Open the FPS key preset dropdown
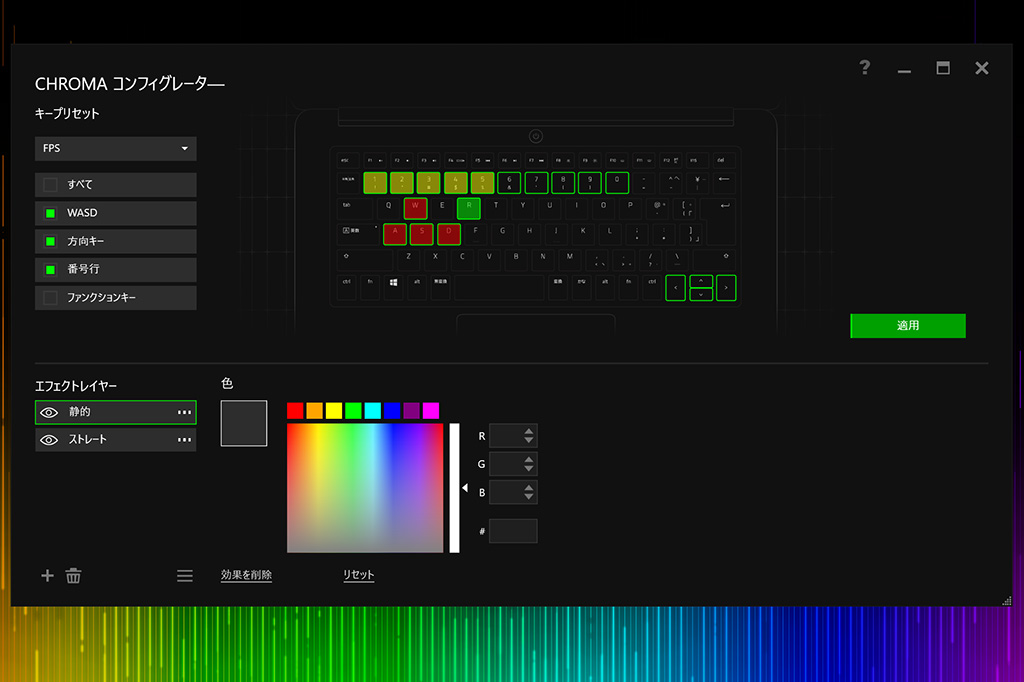This screenshot has height=682, width=1024. [x=116, y=148]
